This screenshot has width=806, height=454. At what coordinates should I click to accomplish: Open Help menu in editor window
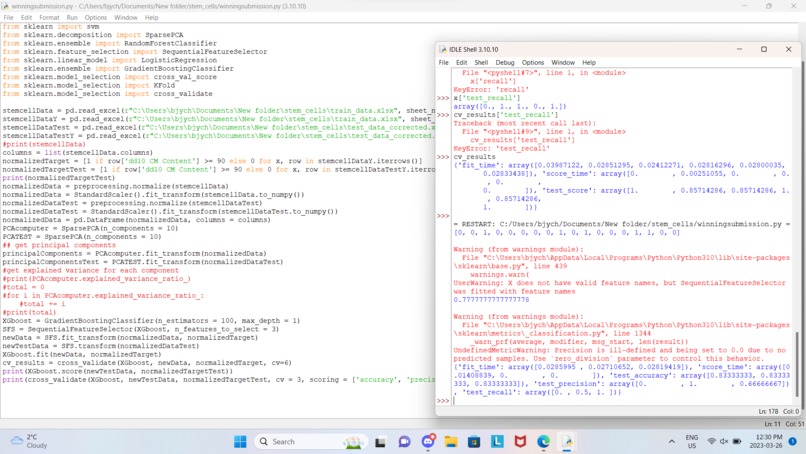(152, 17)
